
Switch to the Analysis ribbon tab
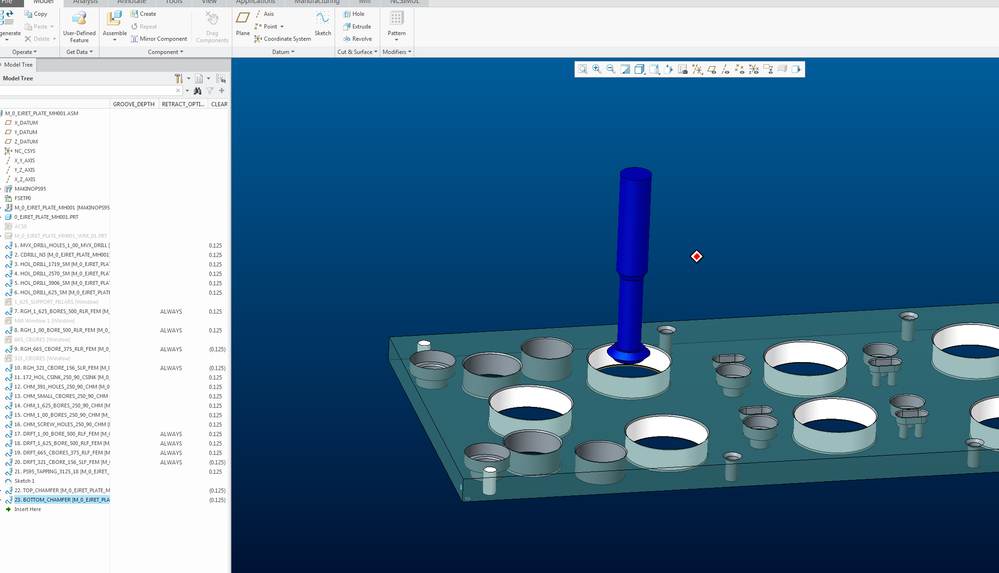point(86,3)
